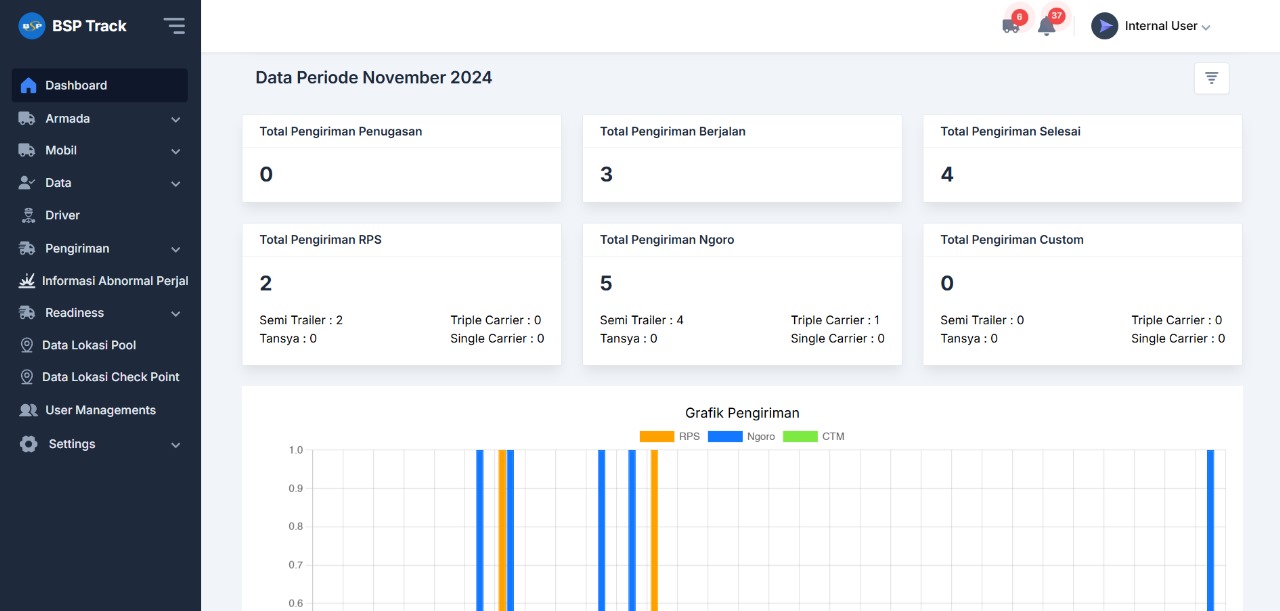Click the CTM legend label text
1280x611 pixels.
[x=833, y=437]
